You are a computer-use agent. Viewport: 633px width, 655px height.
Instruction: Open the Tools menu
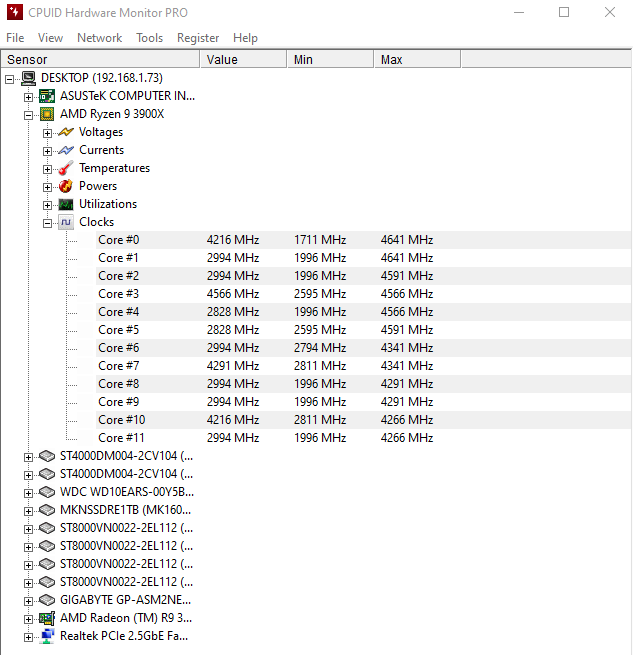click(x=149, y=38)
